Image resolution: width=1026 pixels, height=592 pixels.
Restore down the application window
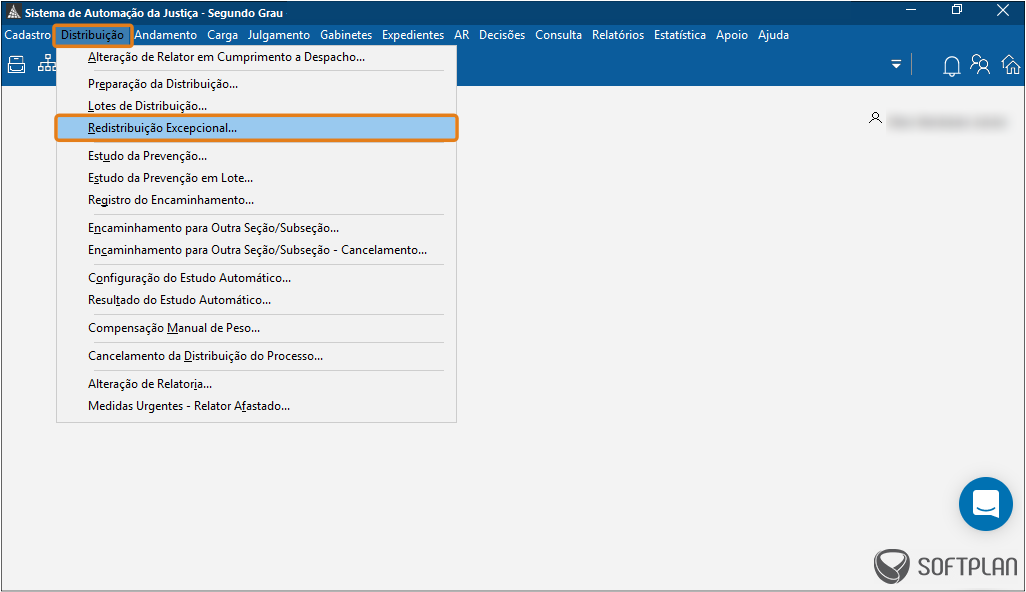click(x=957, y=10)
